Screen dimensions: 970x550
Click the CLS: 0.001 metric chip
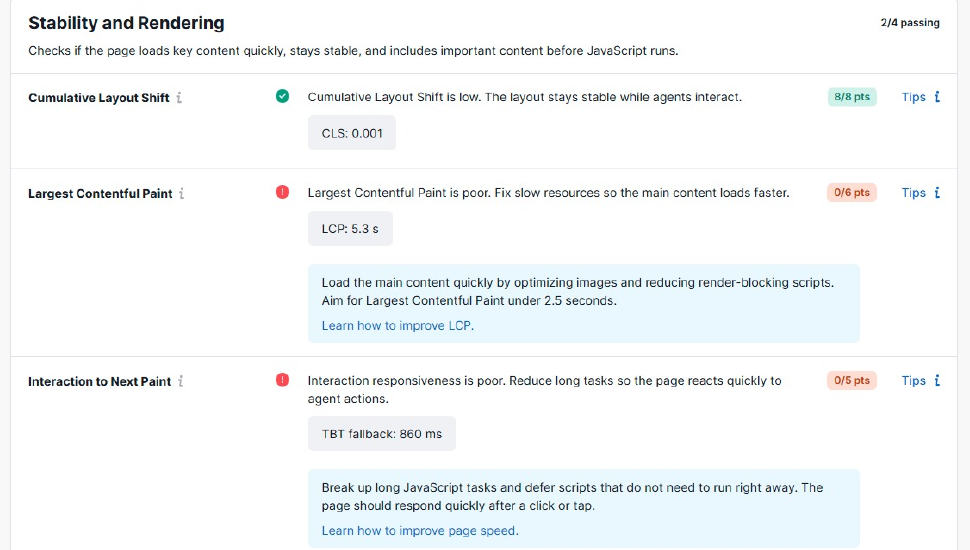tap(352, 133)
